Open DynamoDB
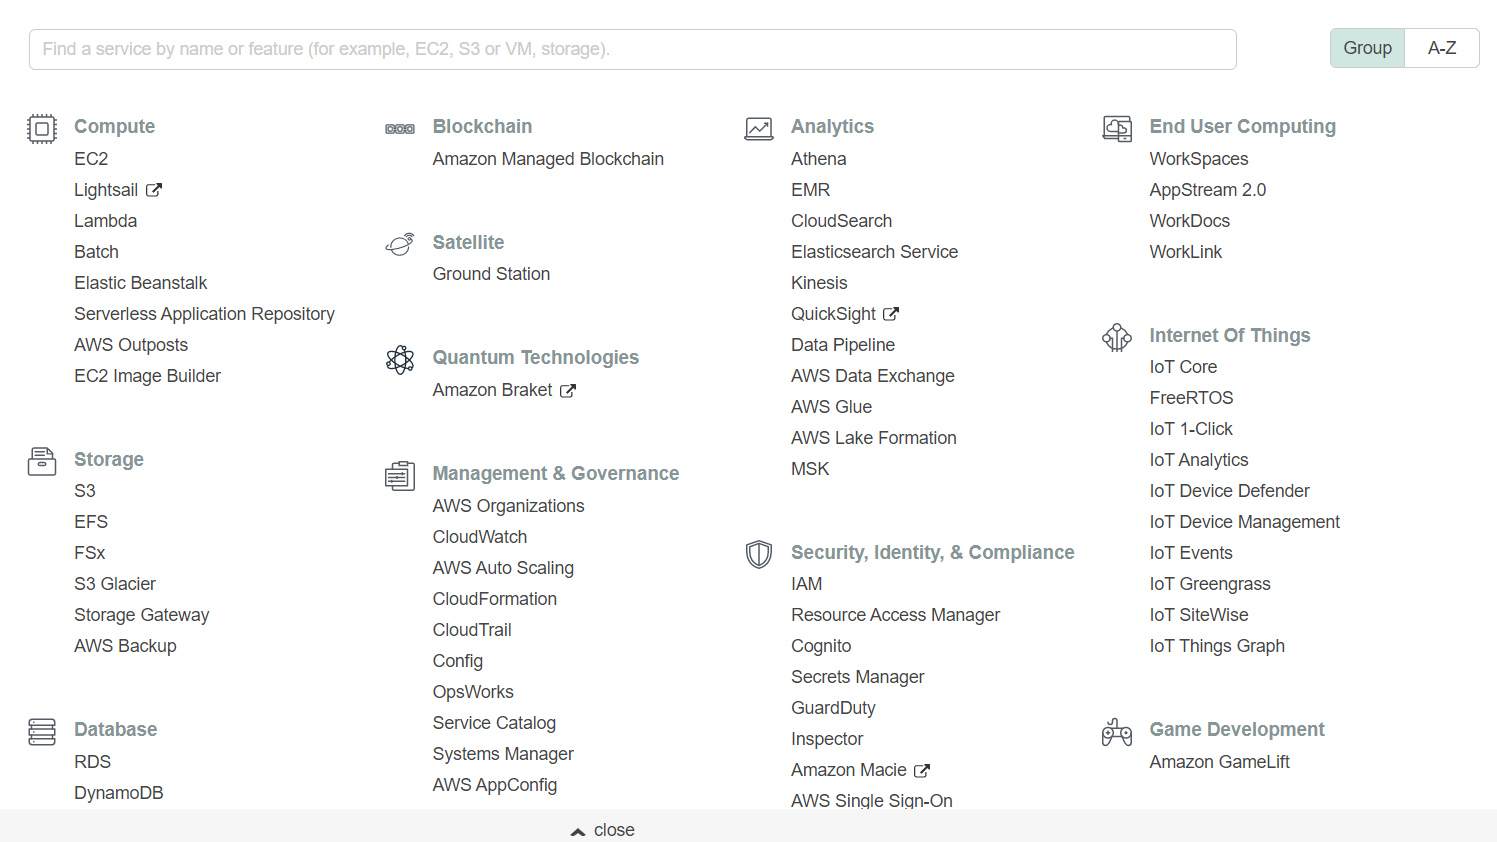Viewport: 1497px width, 842px height. point(119,793)
